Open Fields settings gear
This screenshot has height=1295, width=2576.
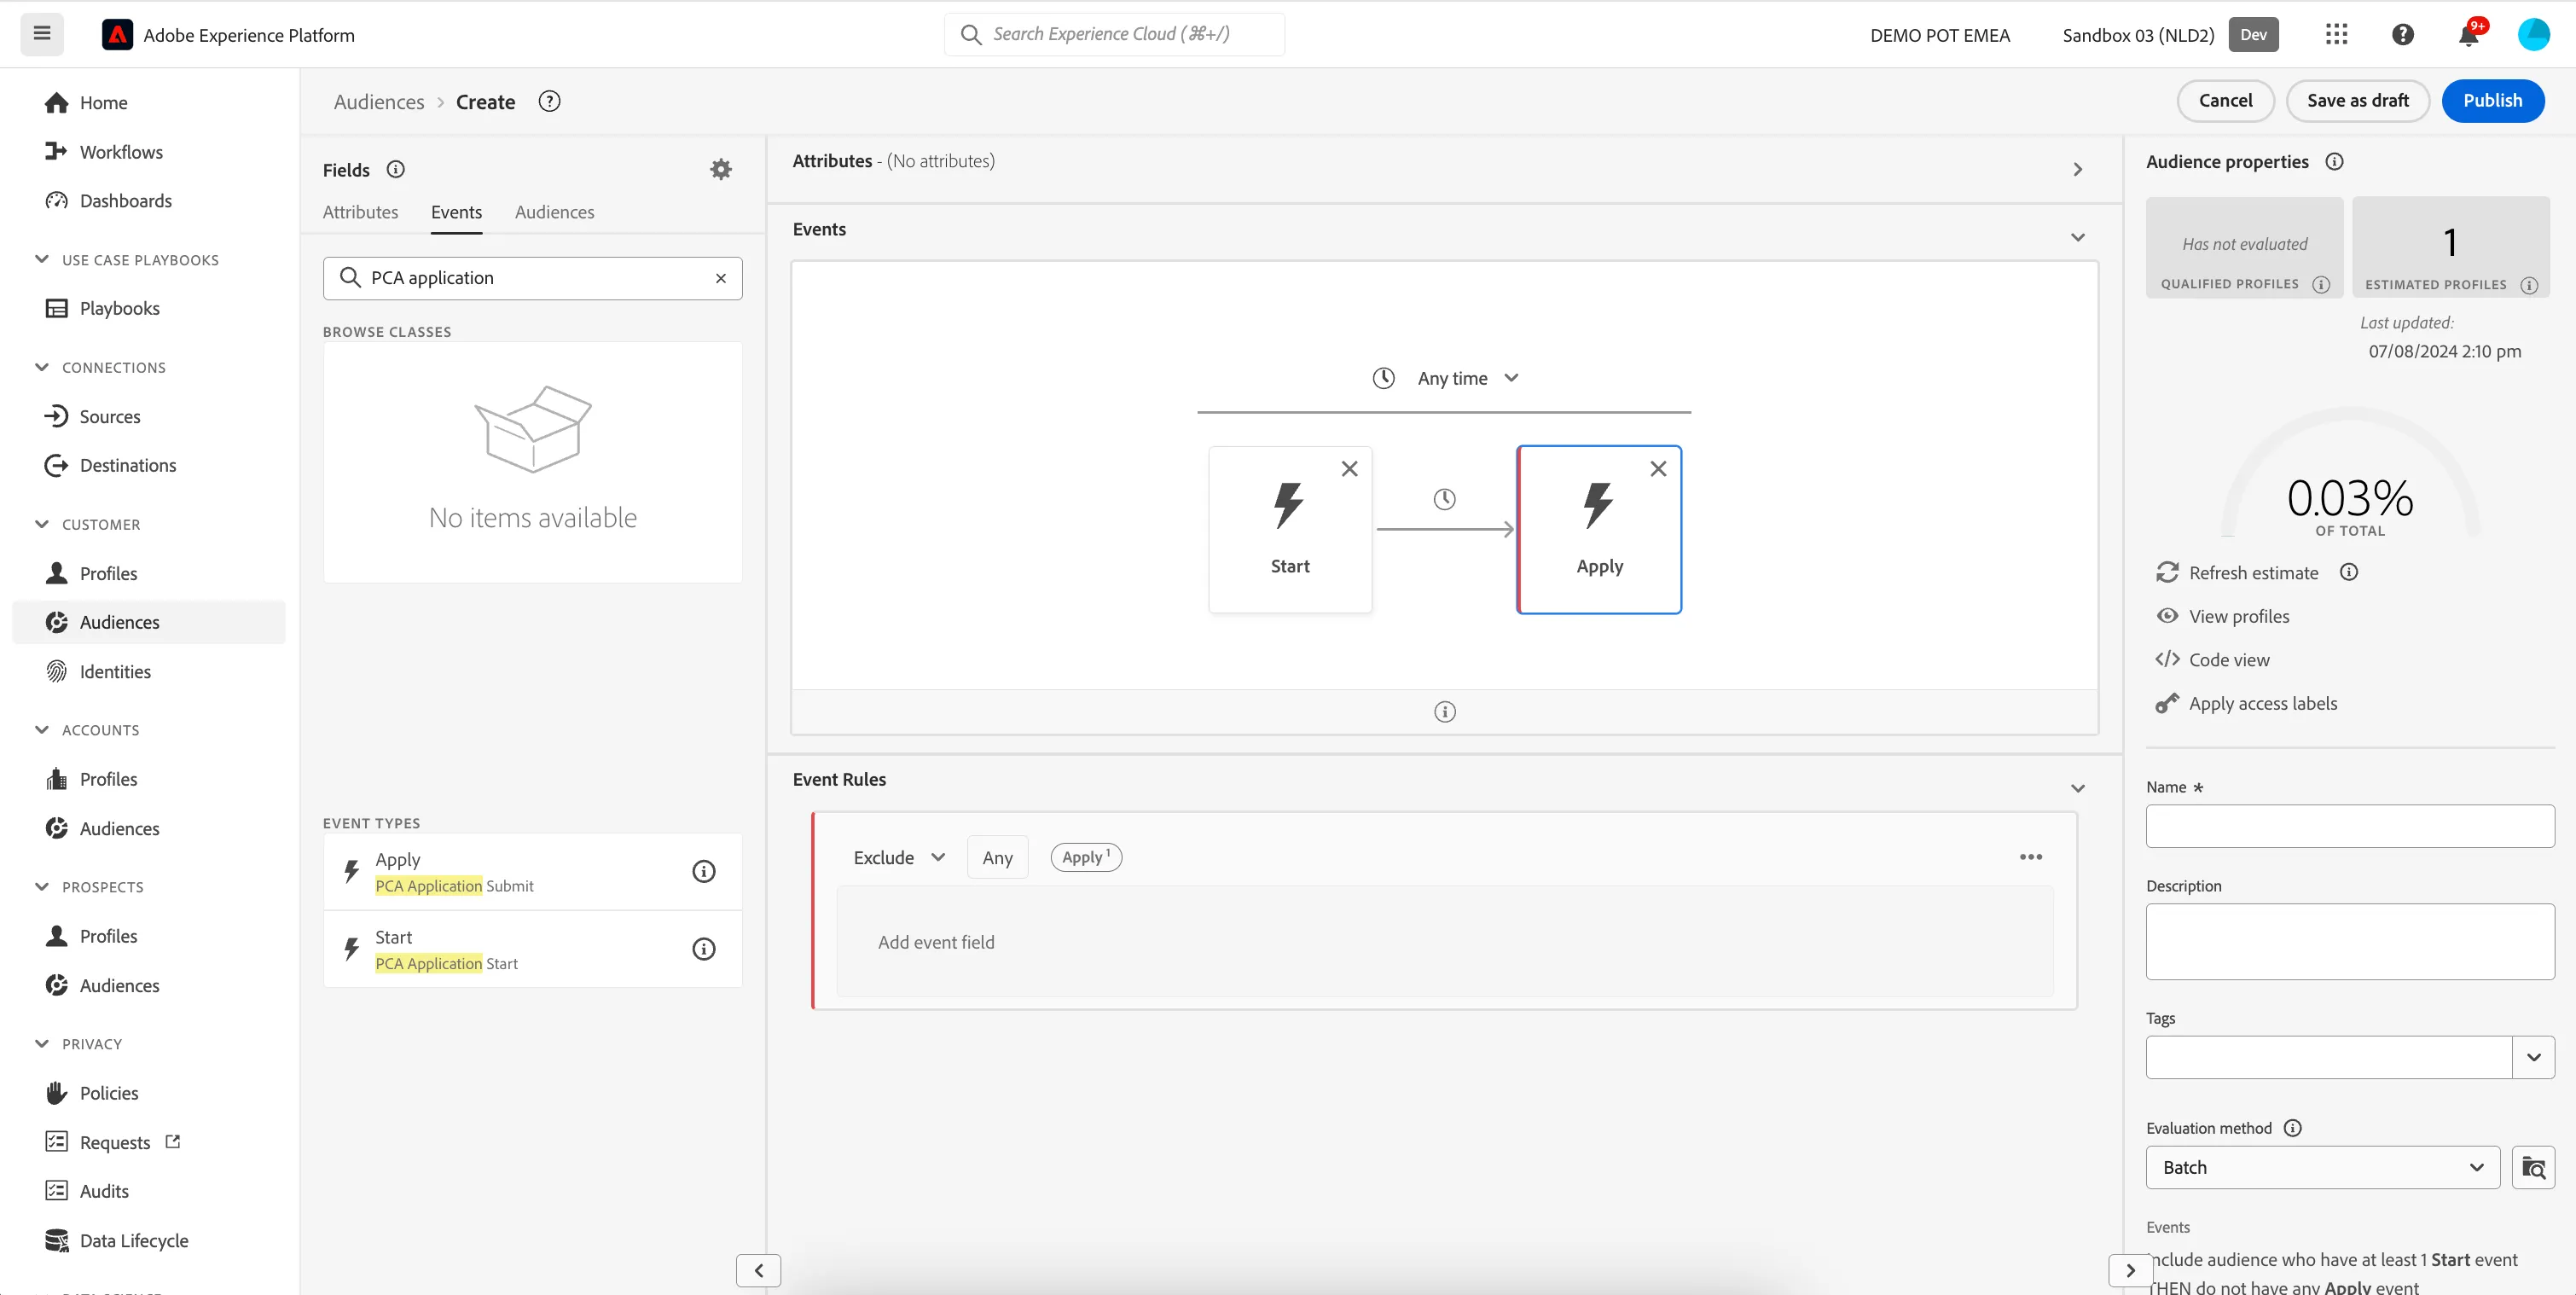pyautogui.click(x=720, y=169)
